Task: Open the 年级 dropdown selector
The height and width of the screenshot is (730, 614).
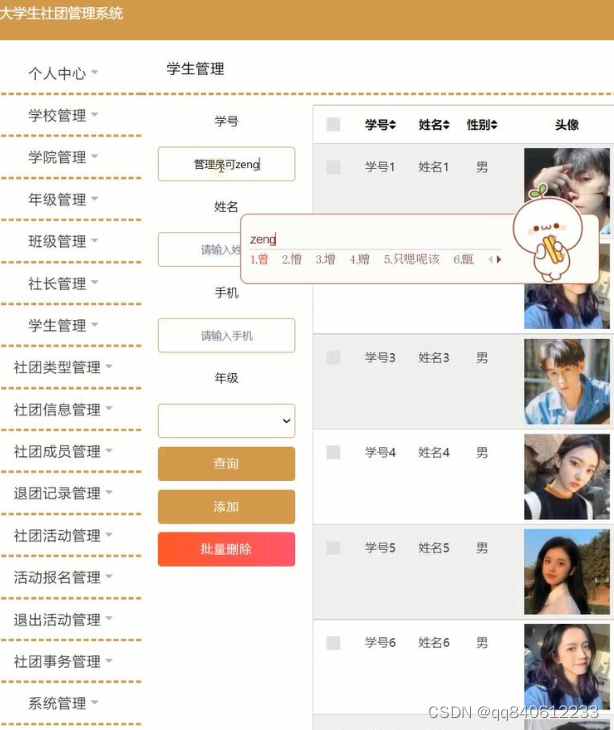Action: (x=226, y=421)
